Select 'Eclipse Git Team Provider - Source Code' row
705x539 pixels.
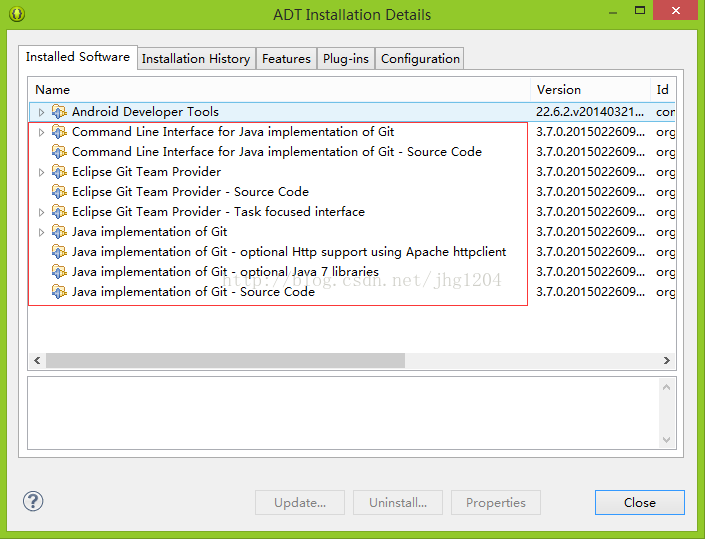pyautogui.click(x=352, y=192)
